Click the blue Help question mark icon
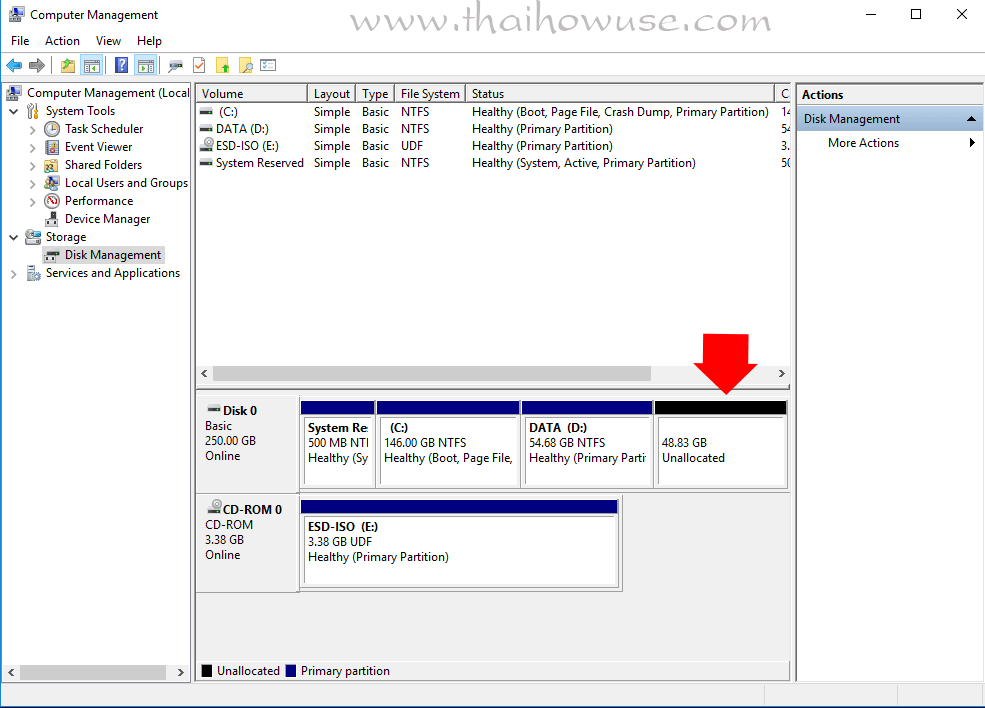Image resolution: width=985 pixels, height=708 pixels. pos(122,65)
